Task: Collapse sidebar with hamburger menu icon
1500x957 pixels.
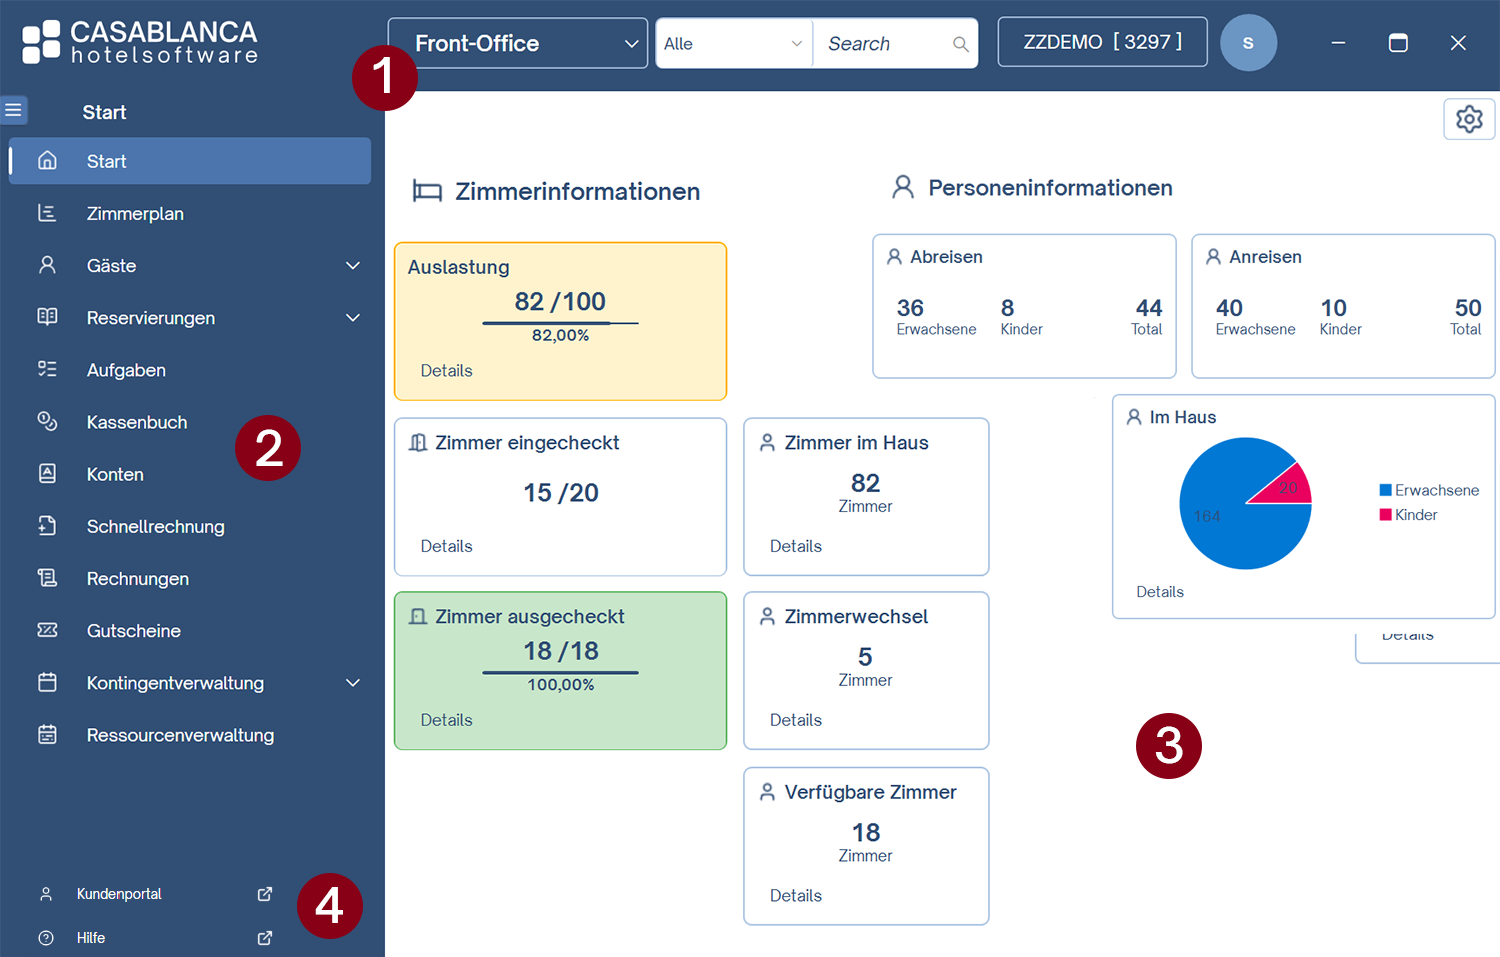Action: 14,110
